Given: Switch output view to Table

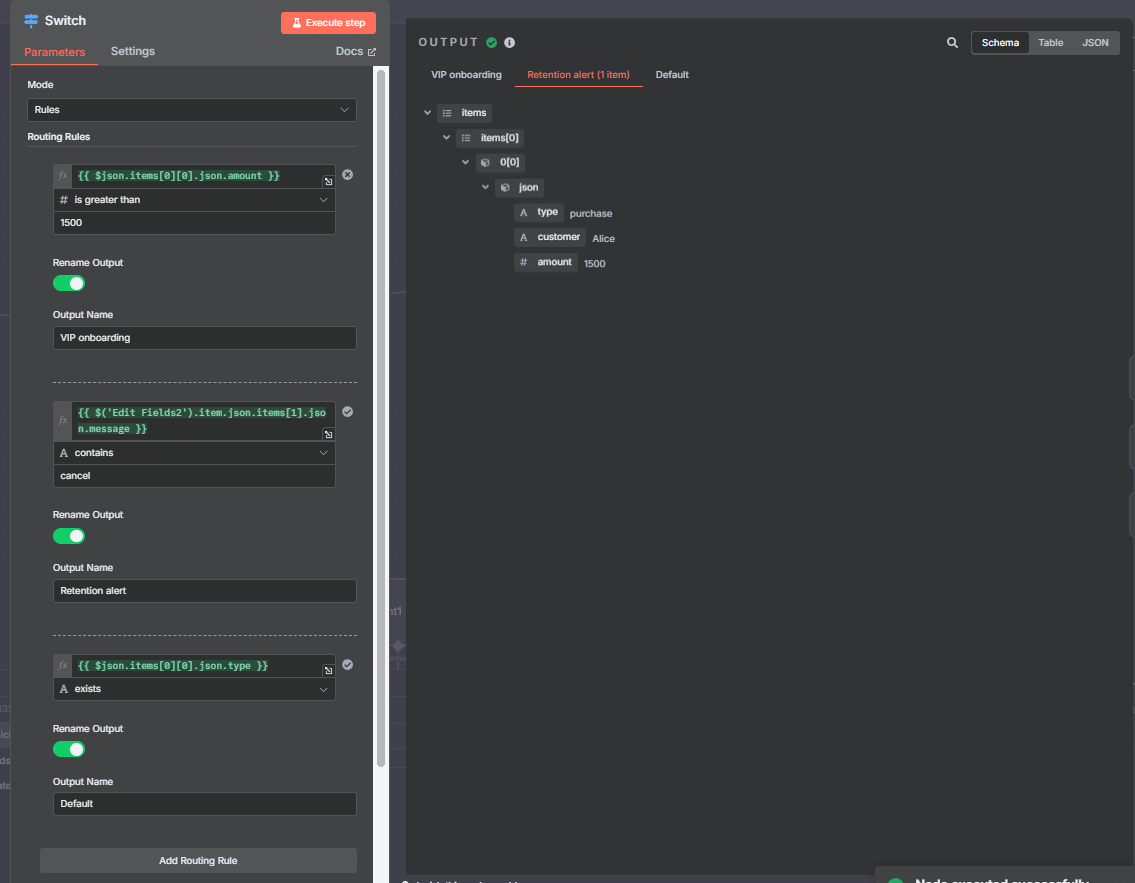Looking at the screenshot, I should coord(1050,43).
